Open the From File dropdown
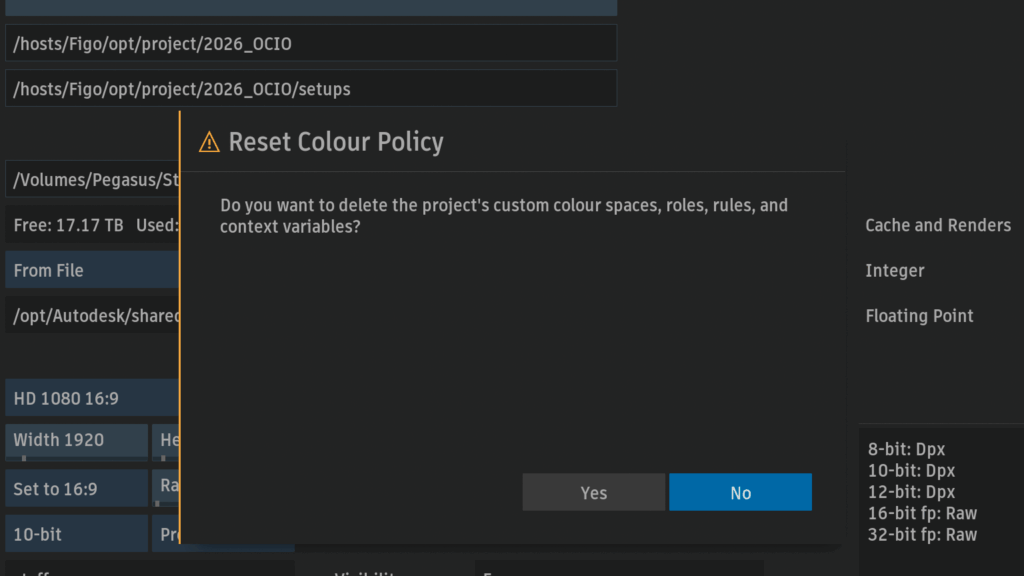 [x=92, y=270]
